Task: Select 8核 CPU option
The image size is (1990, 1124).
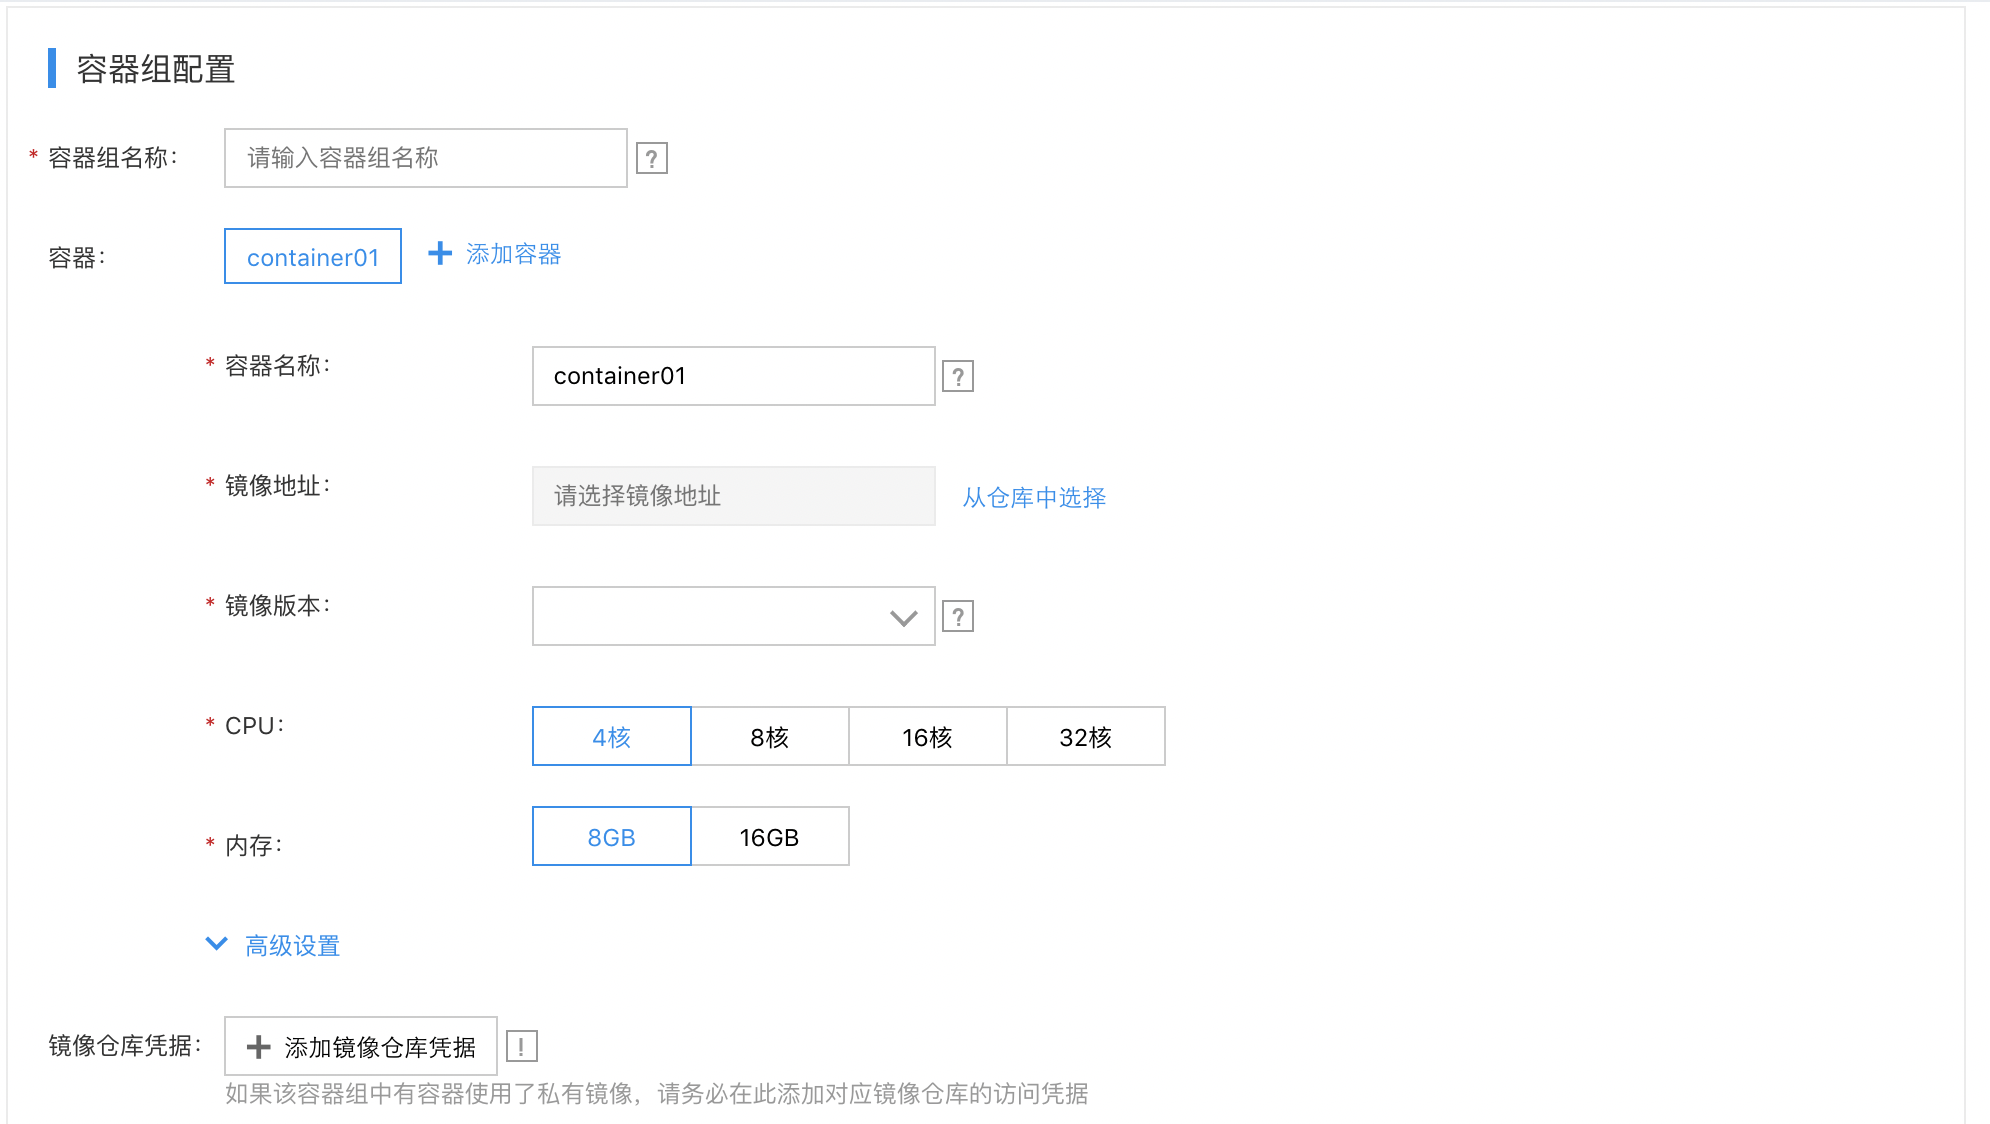Action: point(769,737)
